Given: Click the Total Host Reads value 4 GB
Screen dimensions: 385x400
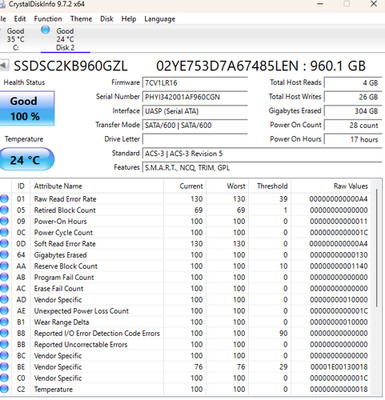Looking at the screenshot, I should 353,83.
